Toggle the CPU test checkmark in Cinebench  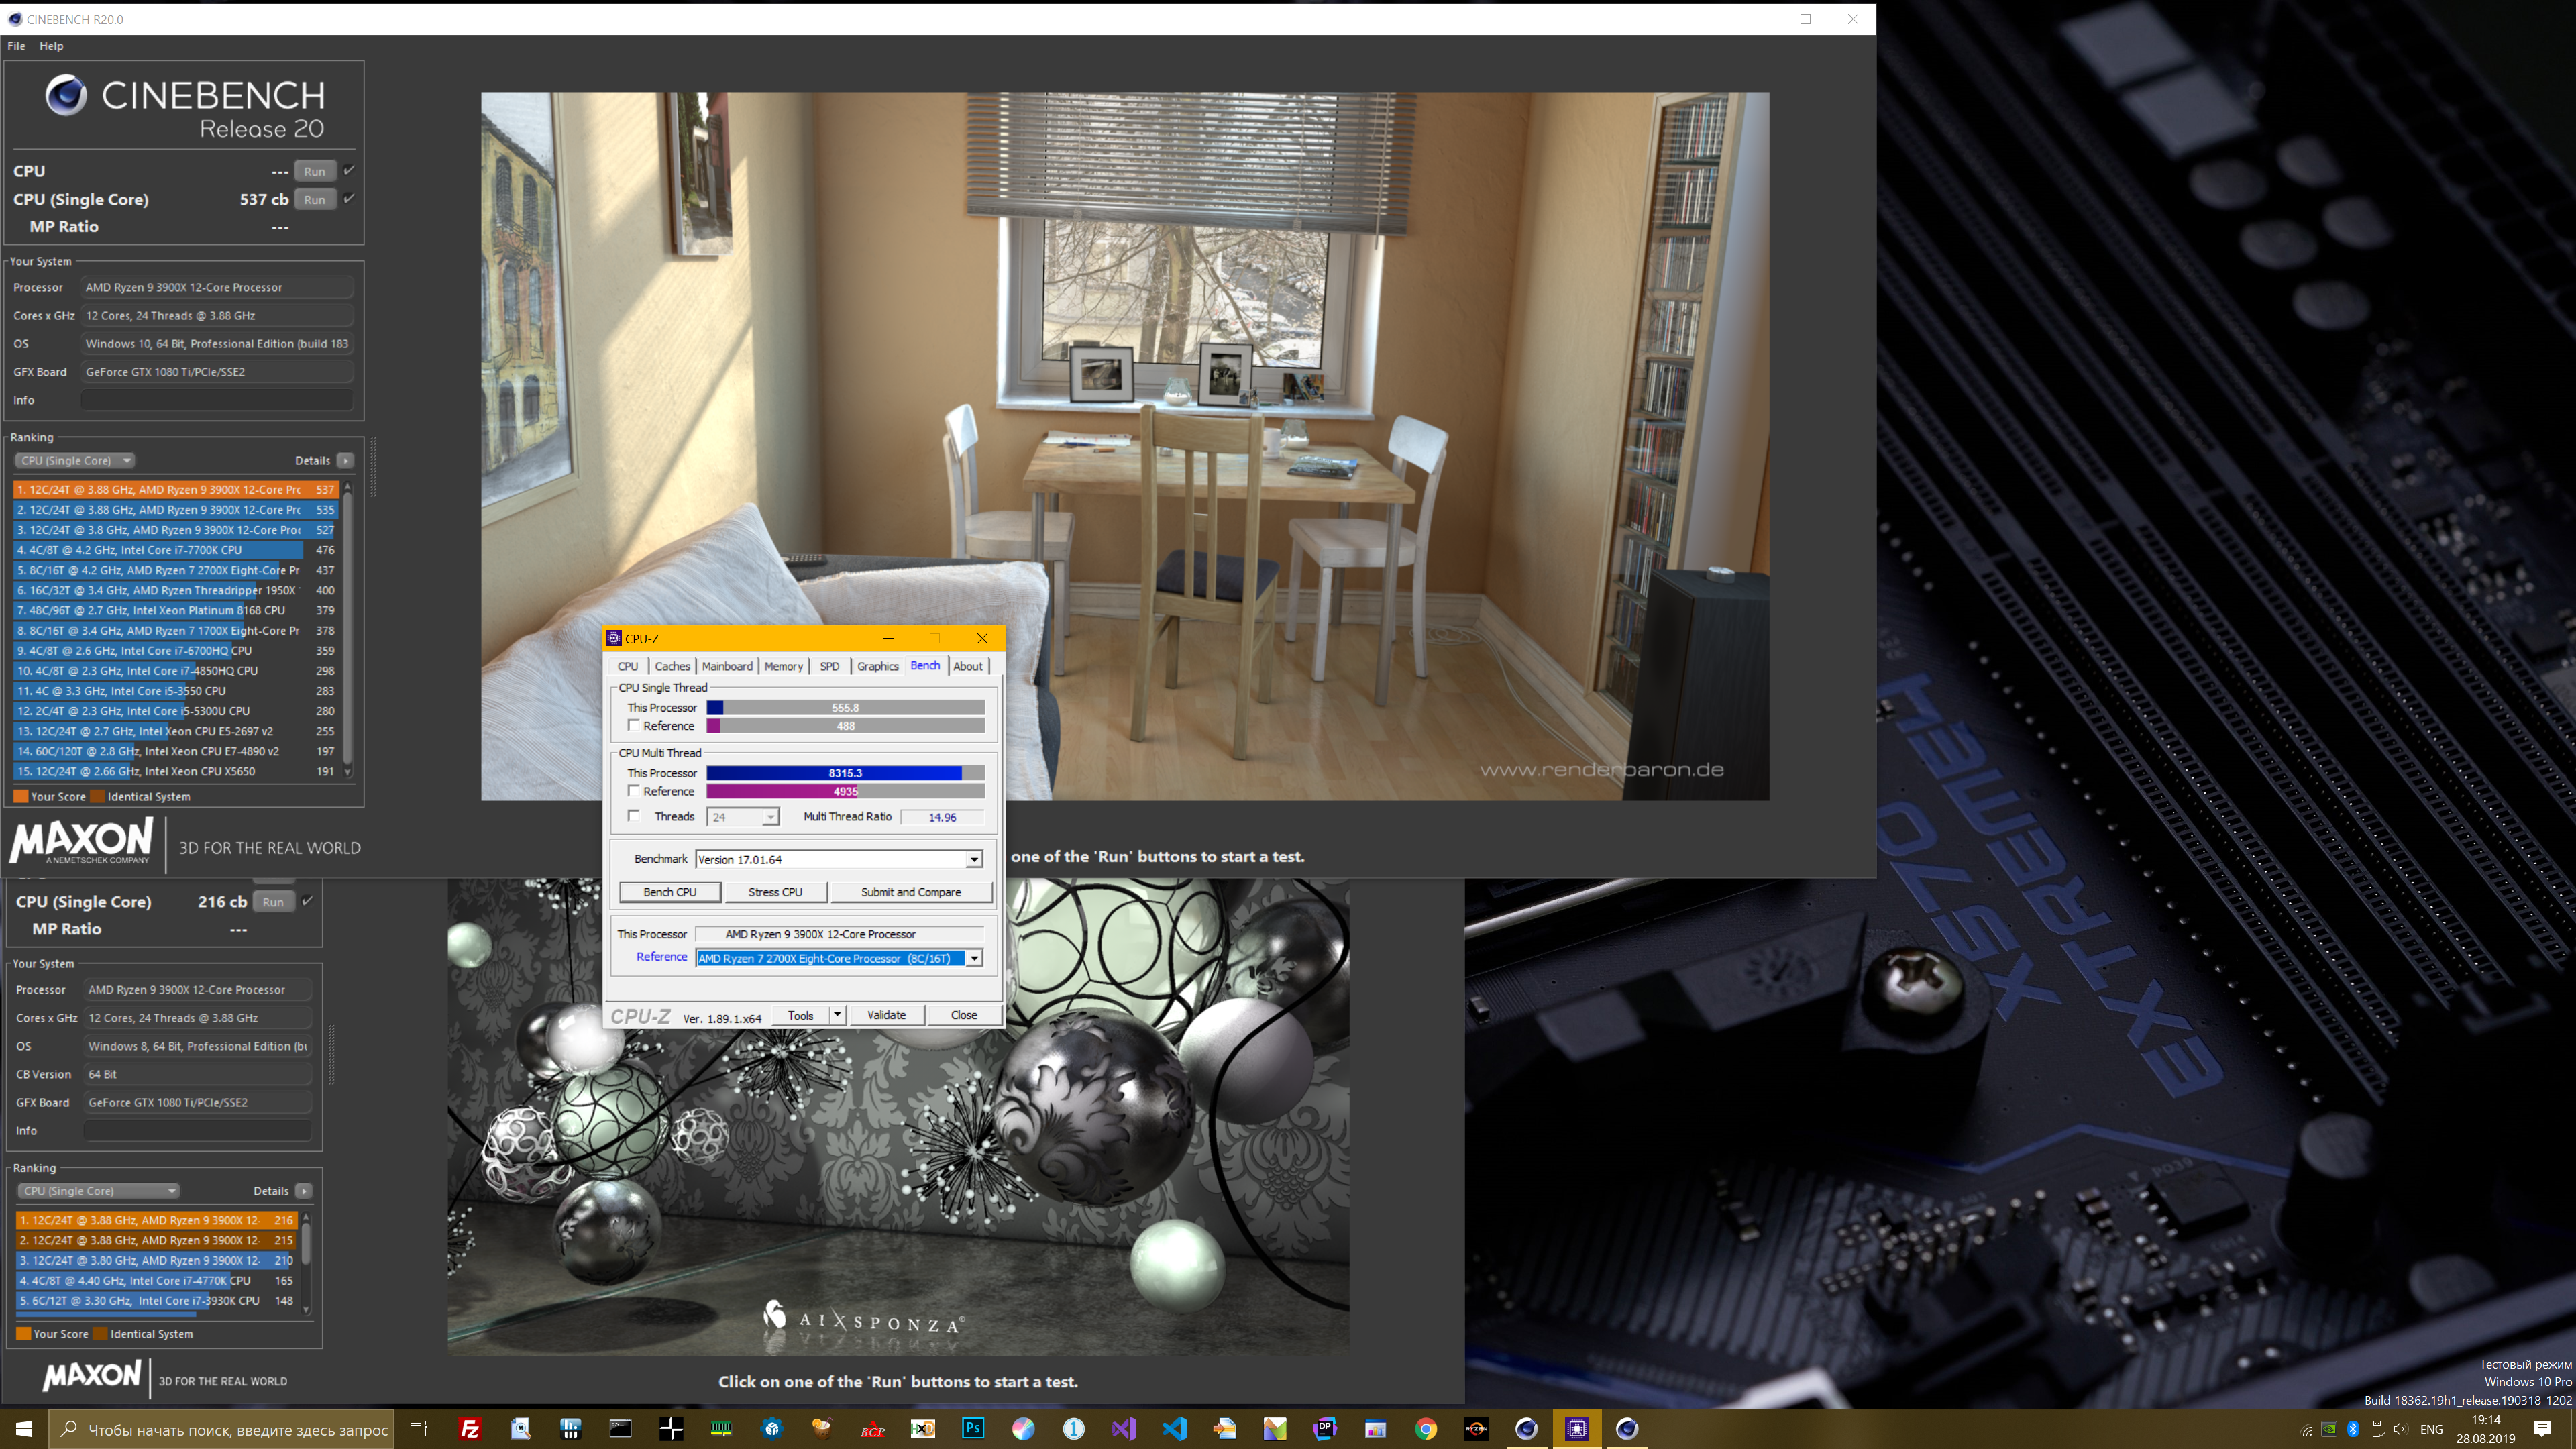[349, 170]
